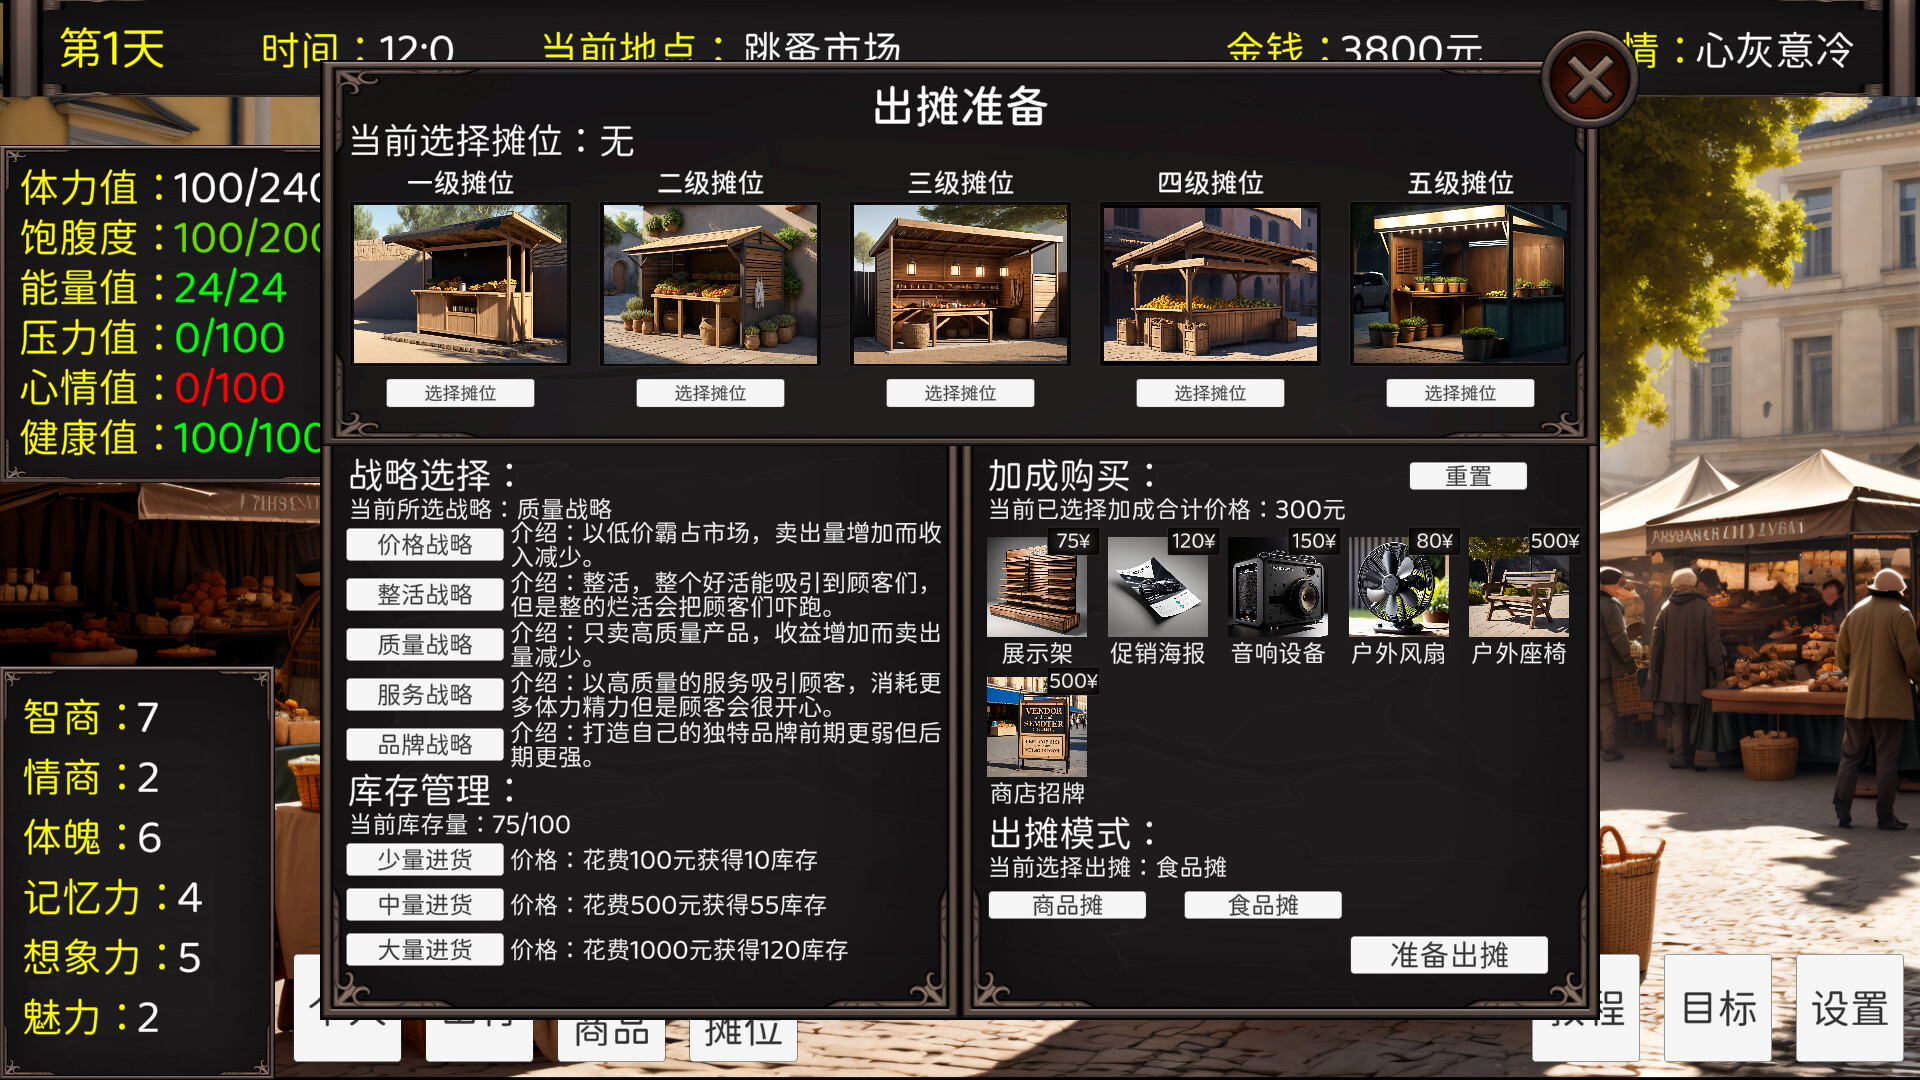Switch strategy to service strategy (服务战略)
The height and width of the screenshot is (1080, 1920).
point(424,695)
